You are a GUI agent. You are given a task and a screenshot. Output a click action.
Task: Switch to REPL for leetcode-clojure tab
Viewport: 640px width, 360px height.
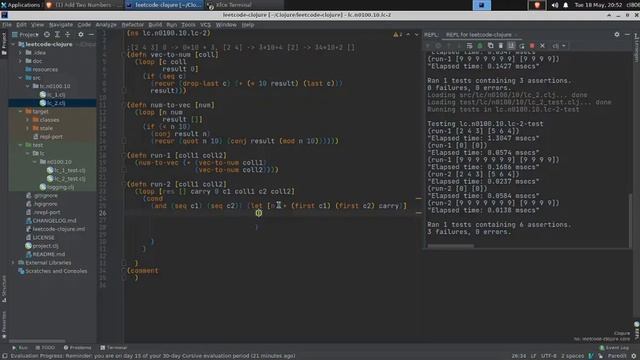click(478, 35)
